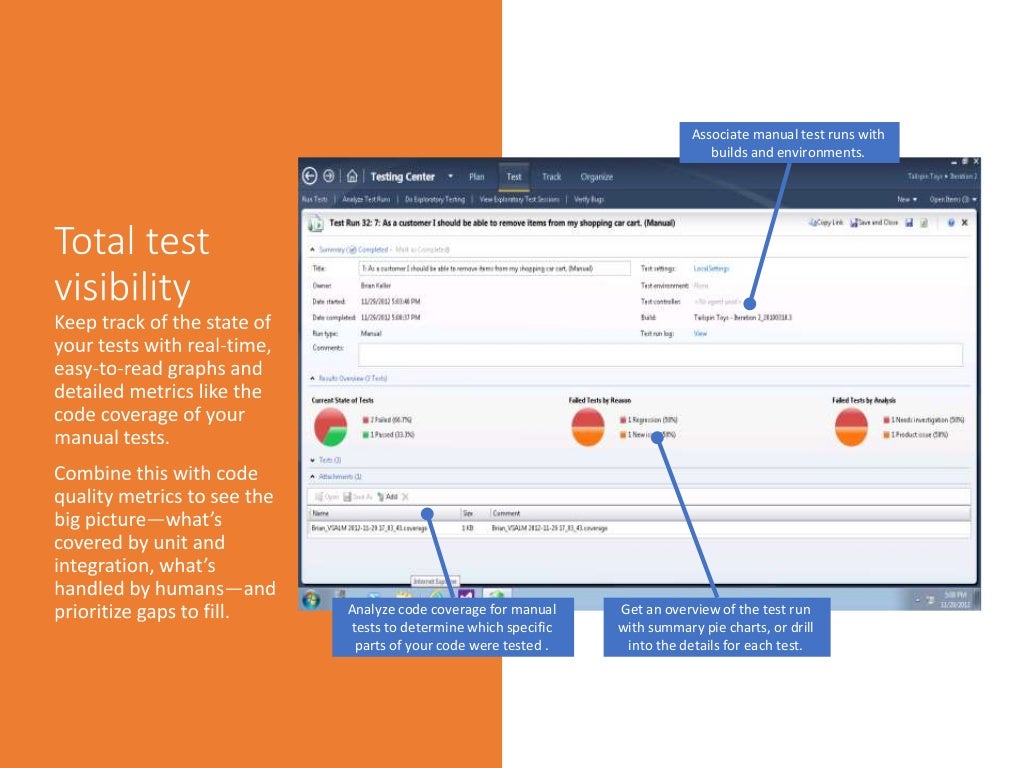
Task: Click the taskbar clock showing 5:08 PM
Action: point(953,600)
